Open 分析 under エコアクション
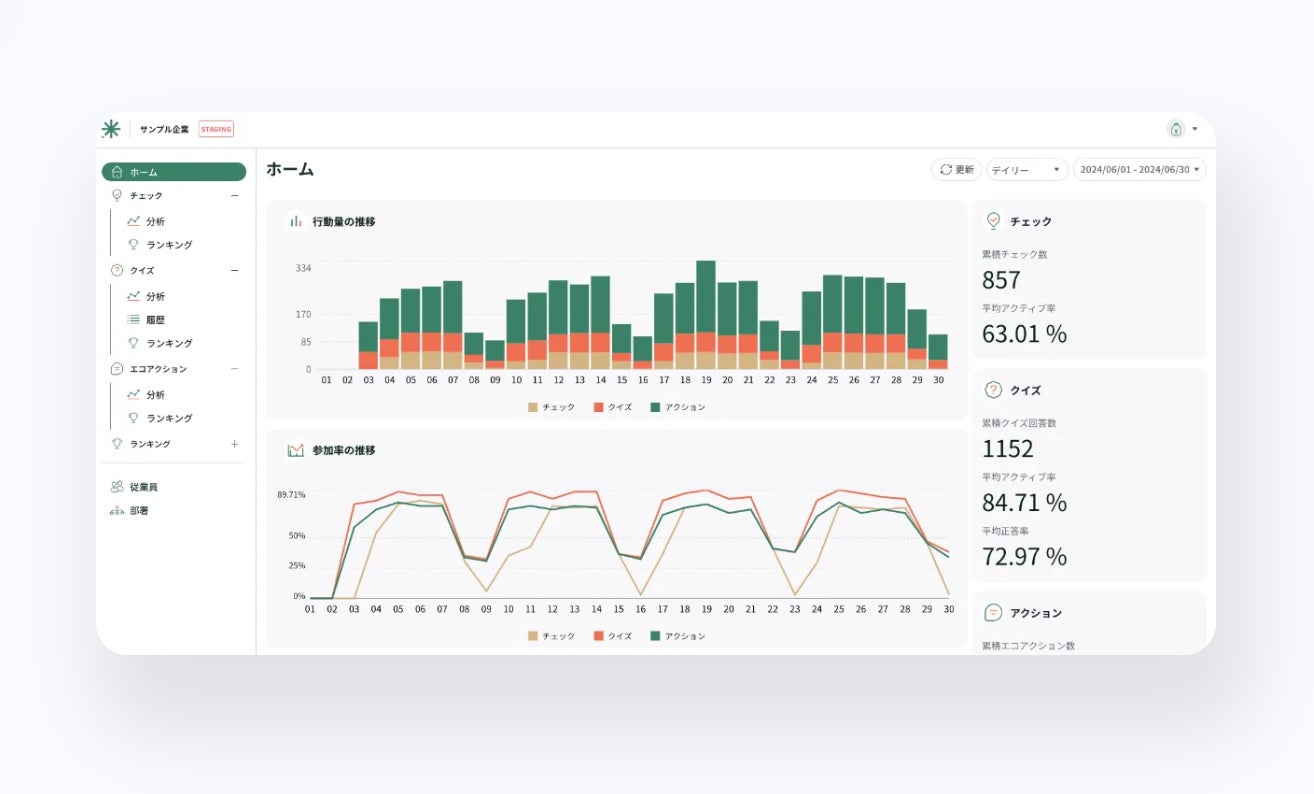Viewport: 1314px width, 794px height. tap(155, 395)
